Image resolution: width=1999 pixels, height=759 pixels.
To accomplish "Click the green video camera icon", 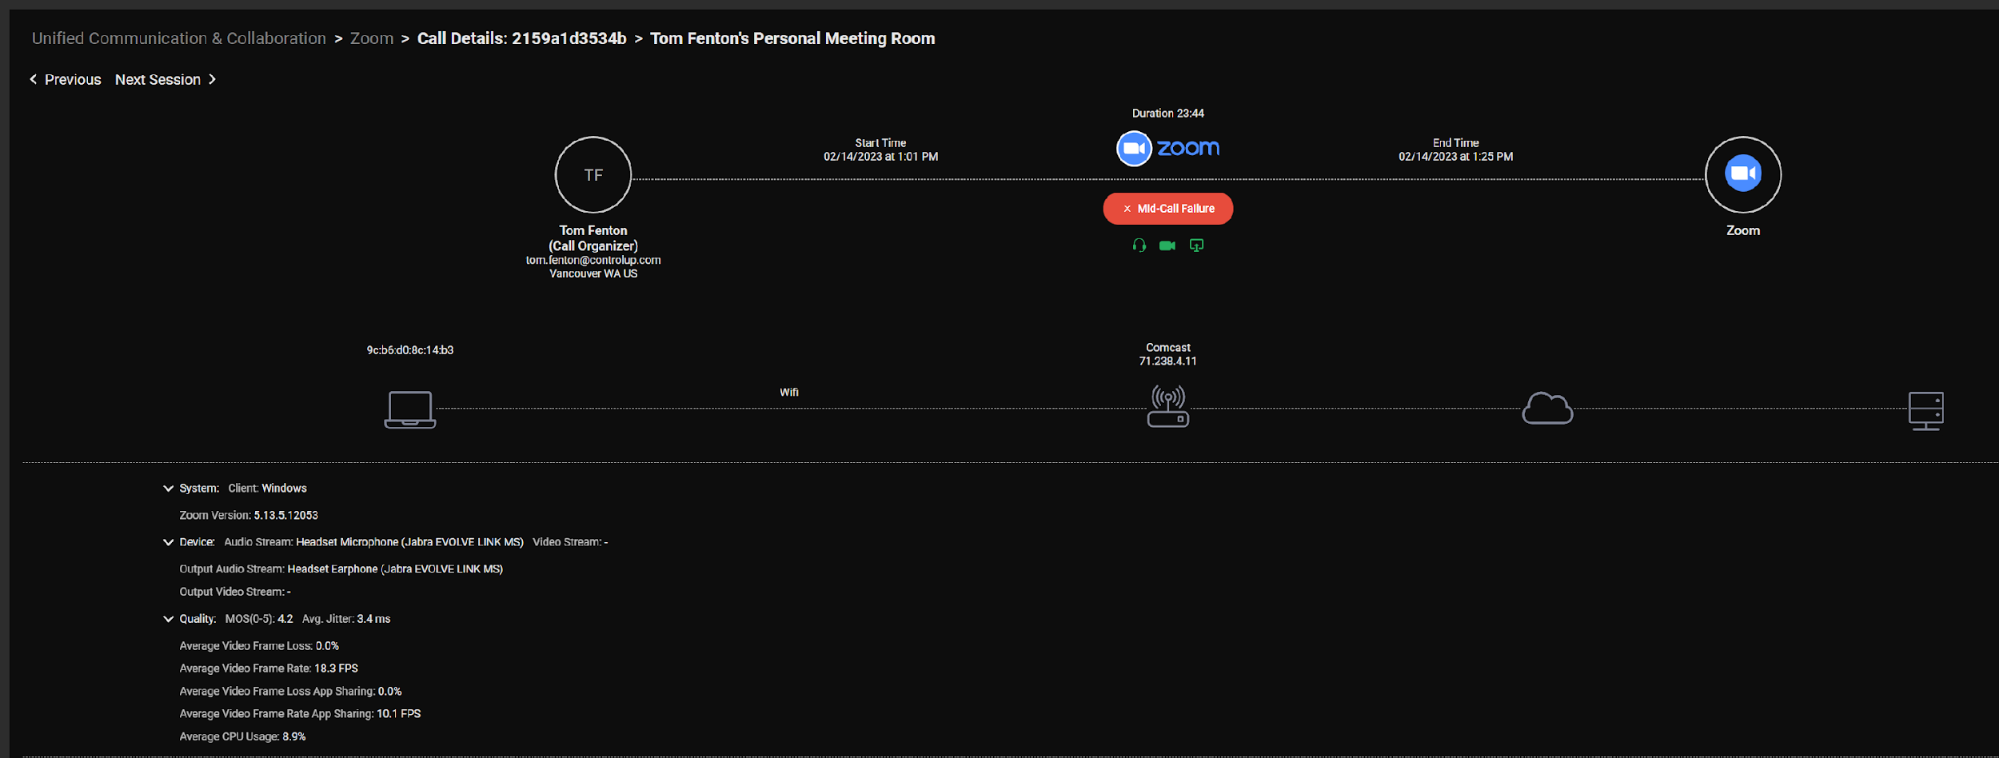I will point(1167,245).
